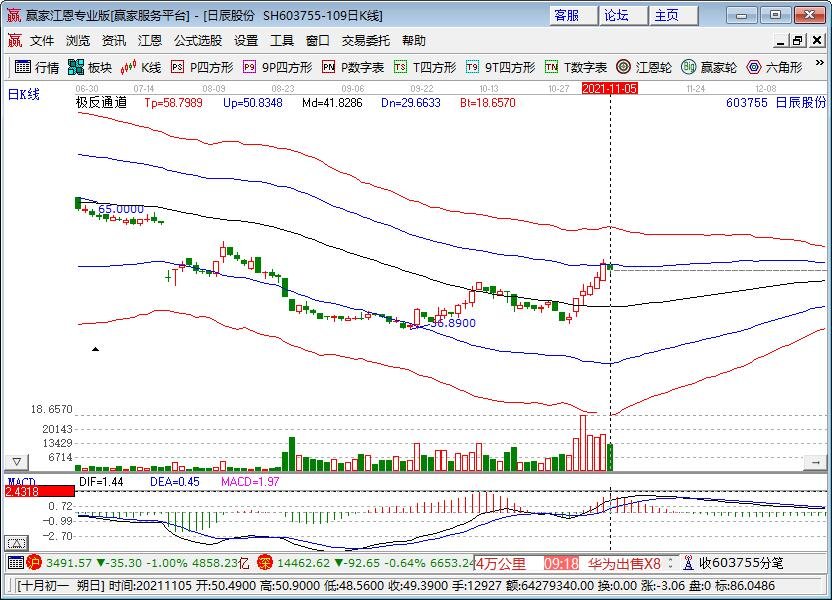Screen dimensions: 832x600
Task: Click the news ticker 华为出售X8
Action: (x=624, y=563)
